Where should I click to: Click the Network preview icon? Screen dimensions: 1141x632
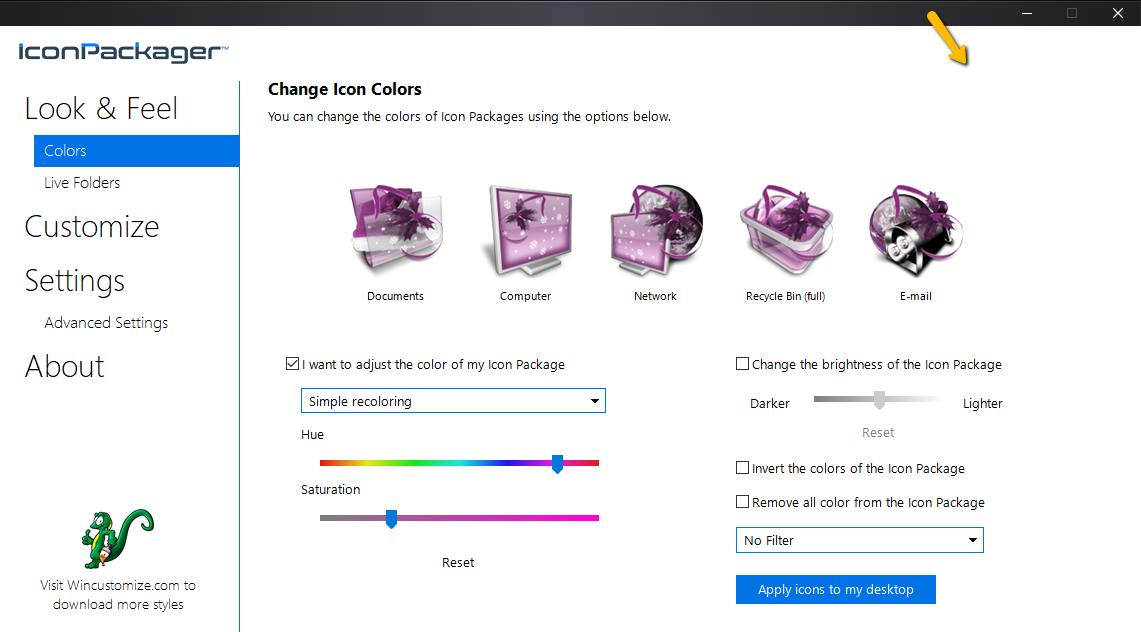(x=656, y=230)
